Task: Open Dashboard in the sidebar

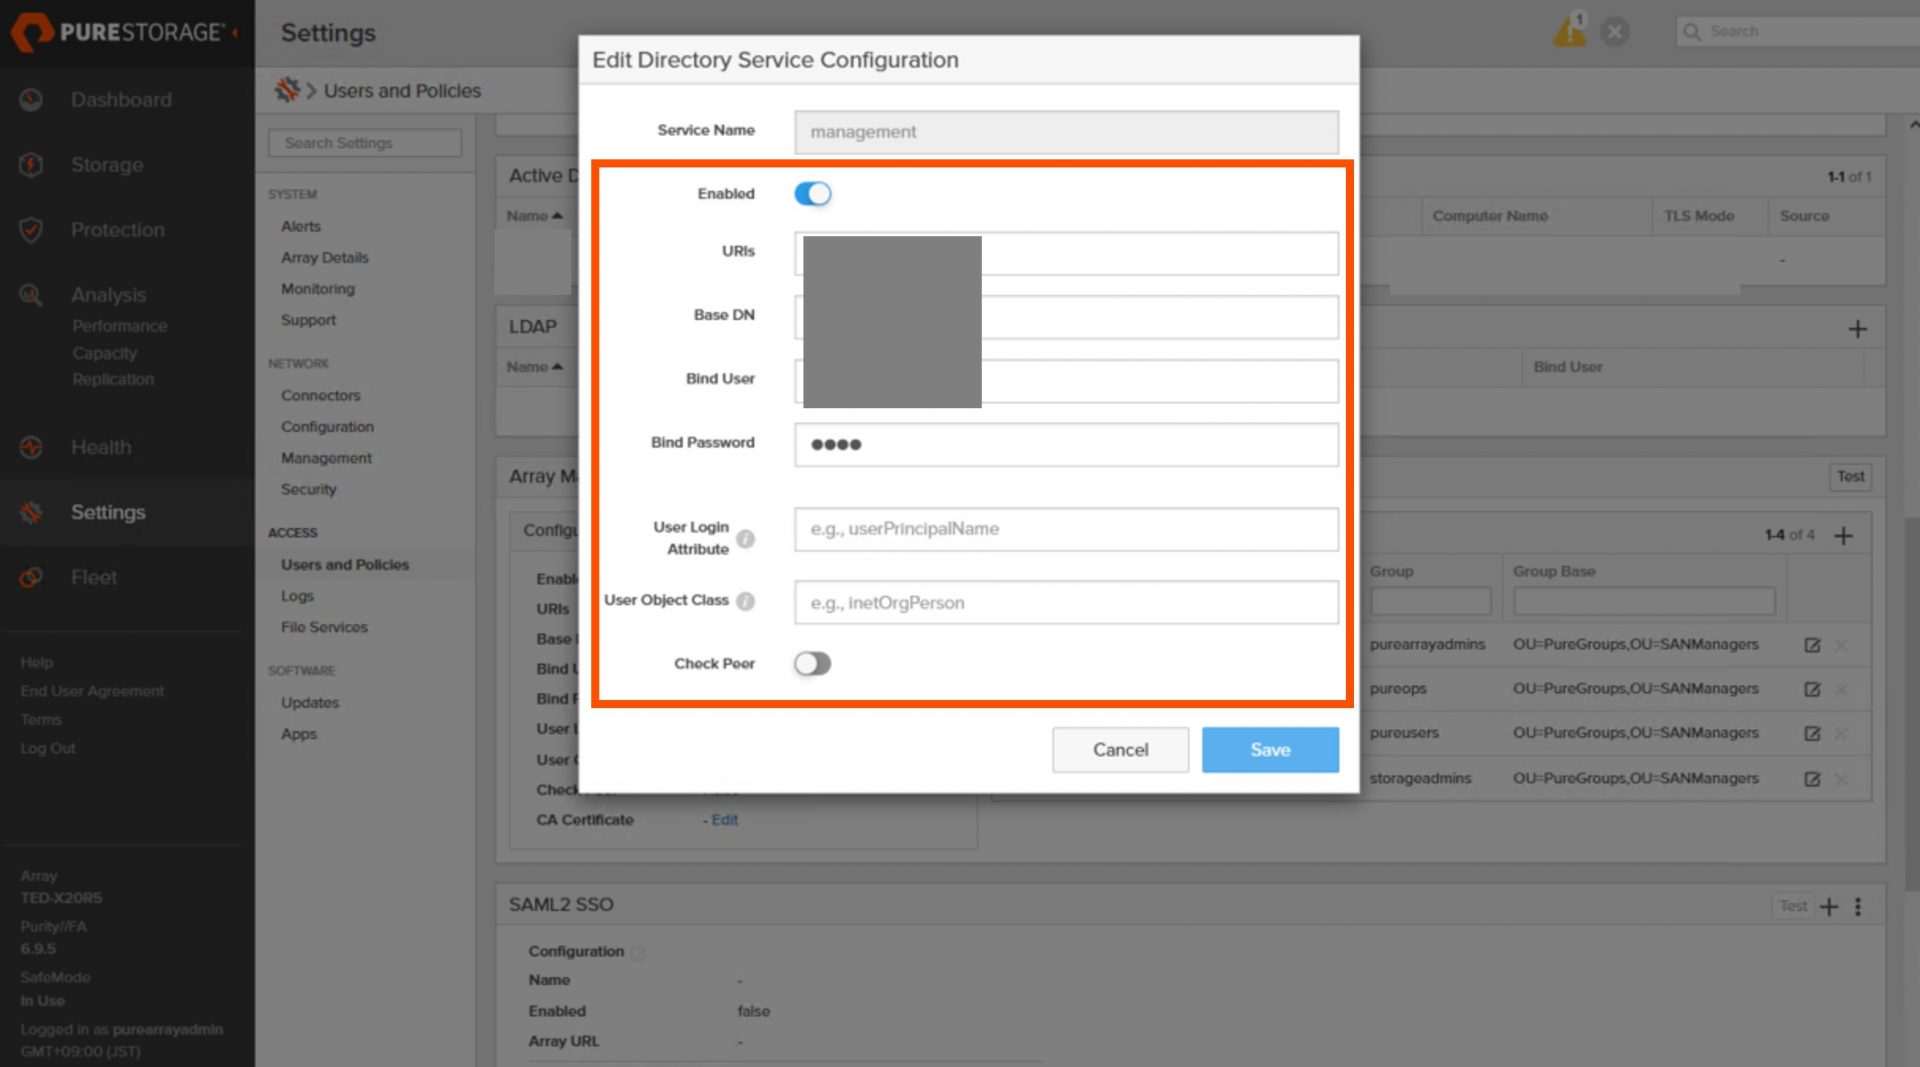Action: pyautogui.click(x=121, y=100)
